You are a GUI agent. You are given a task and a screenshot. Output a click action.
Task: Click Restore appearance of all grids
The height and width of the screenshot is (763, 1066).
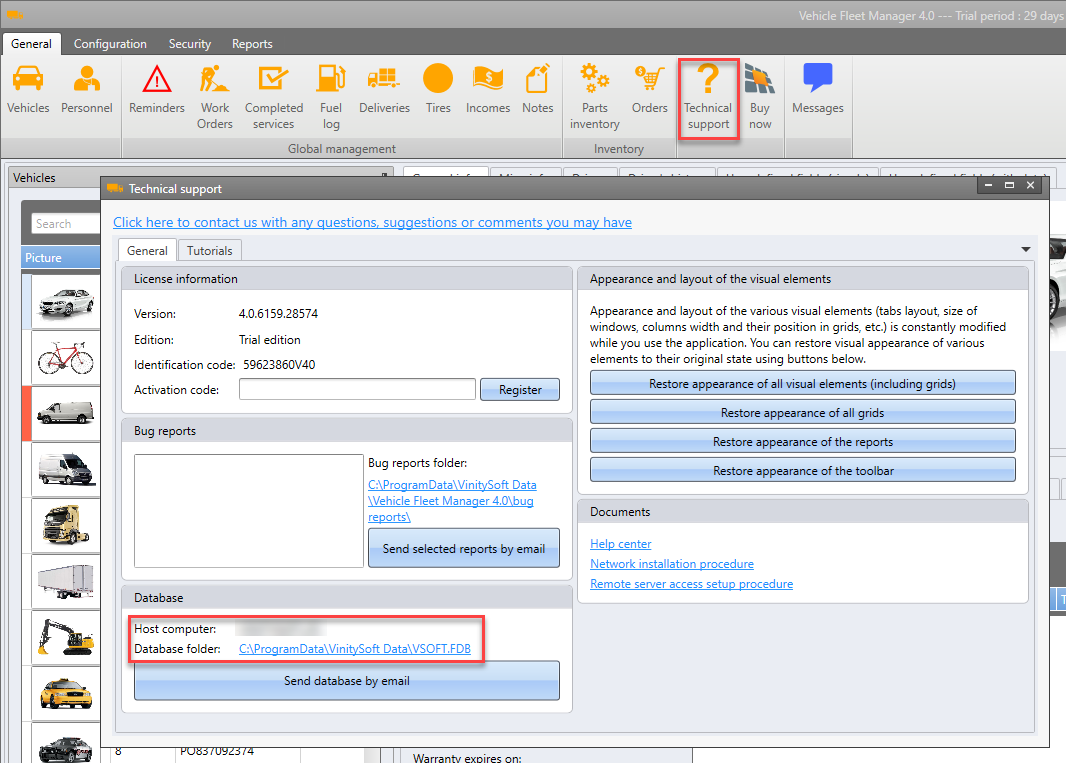[802, 413]
